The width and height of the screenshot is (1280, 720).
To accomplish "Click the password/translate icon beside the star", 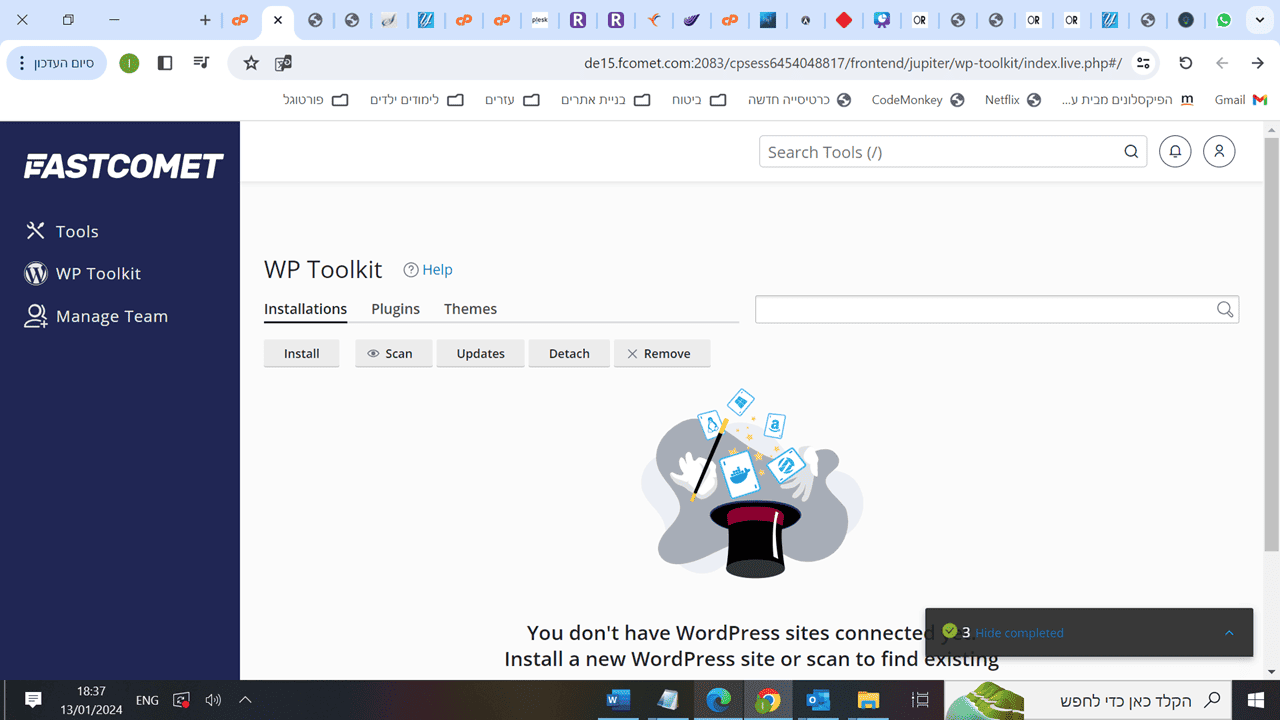I will [283, 63].
